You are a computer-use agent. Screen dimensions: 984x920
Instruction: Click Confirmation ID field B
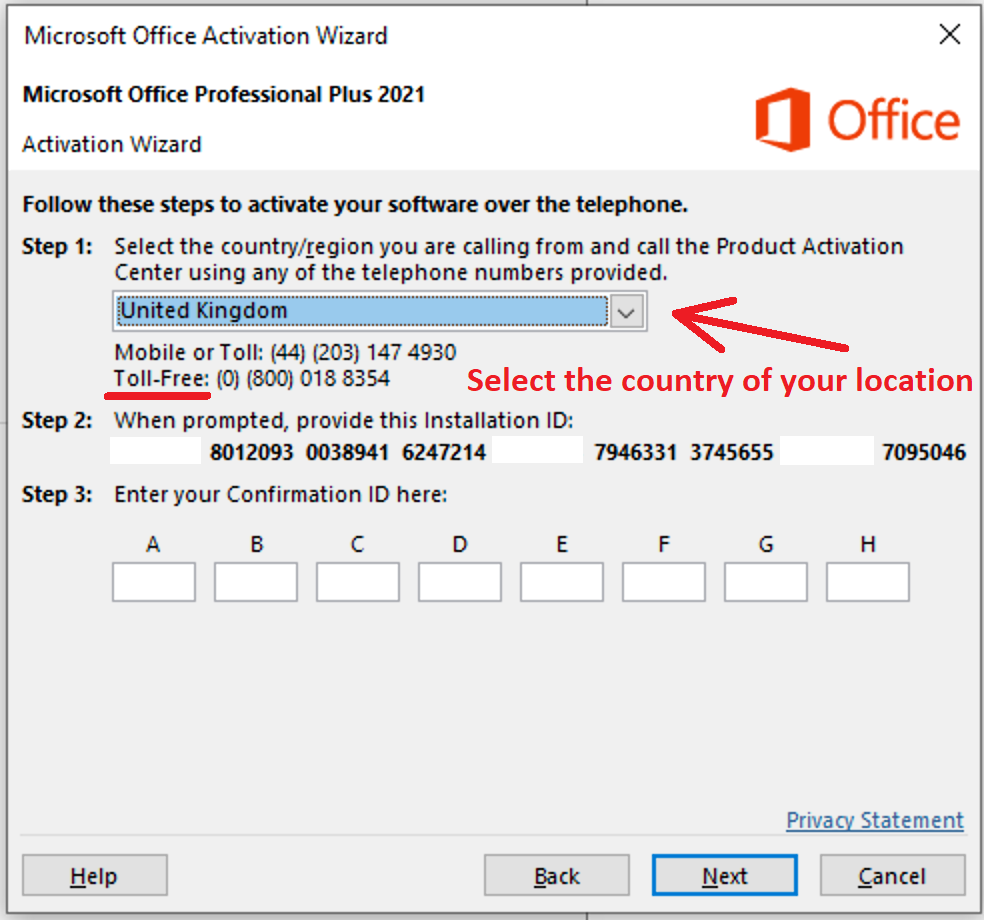pos(256,582)
